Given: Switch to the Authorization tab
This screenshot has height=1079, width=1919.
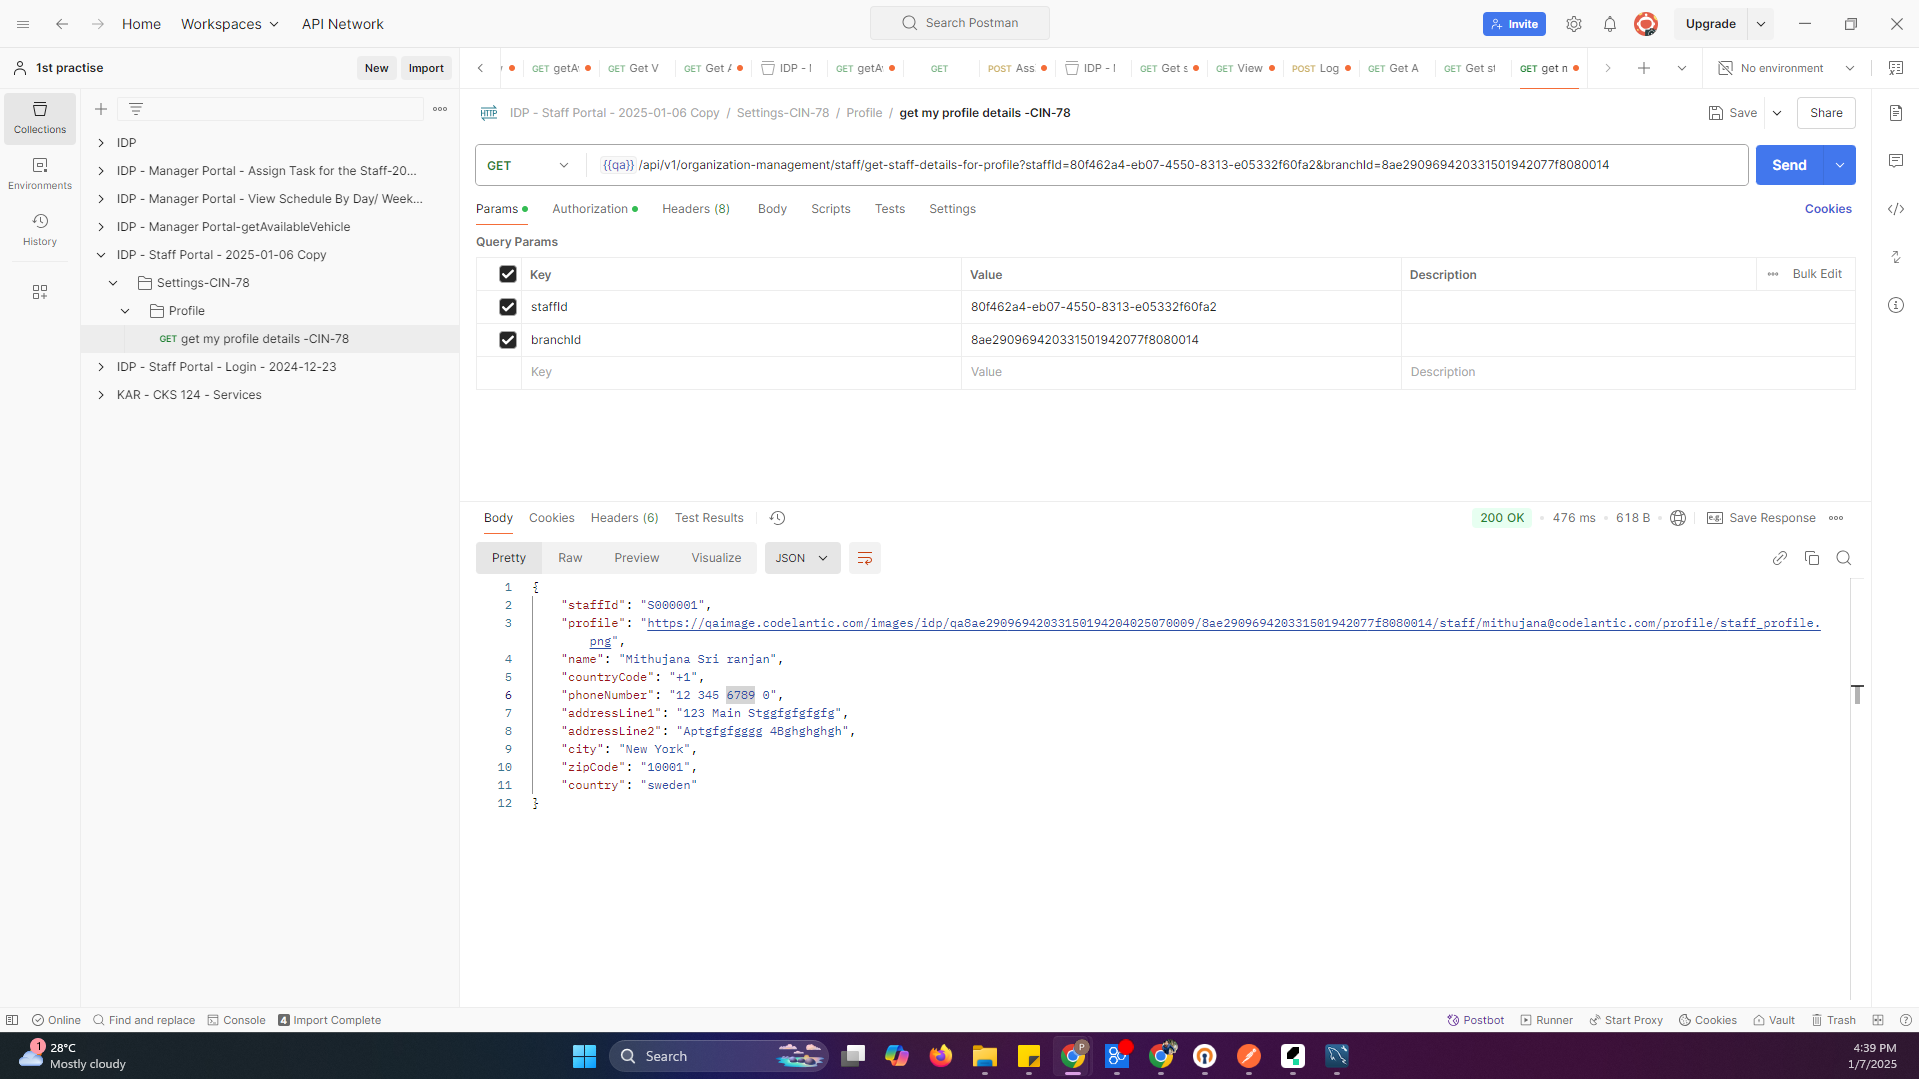Looking at the screenshot, I should click(594, 209).
